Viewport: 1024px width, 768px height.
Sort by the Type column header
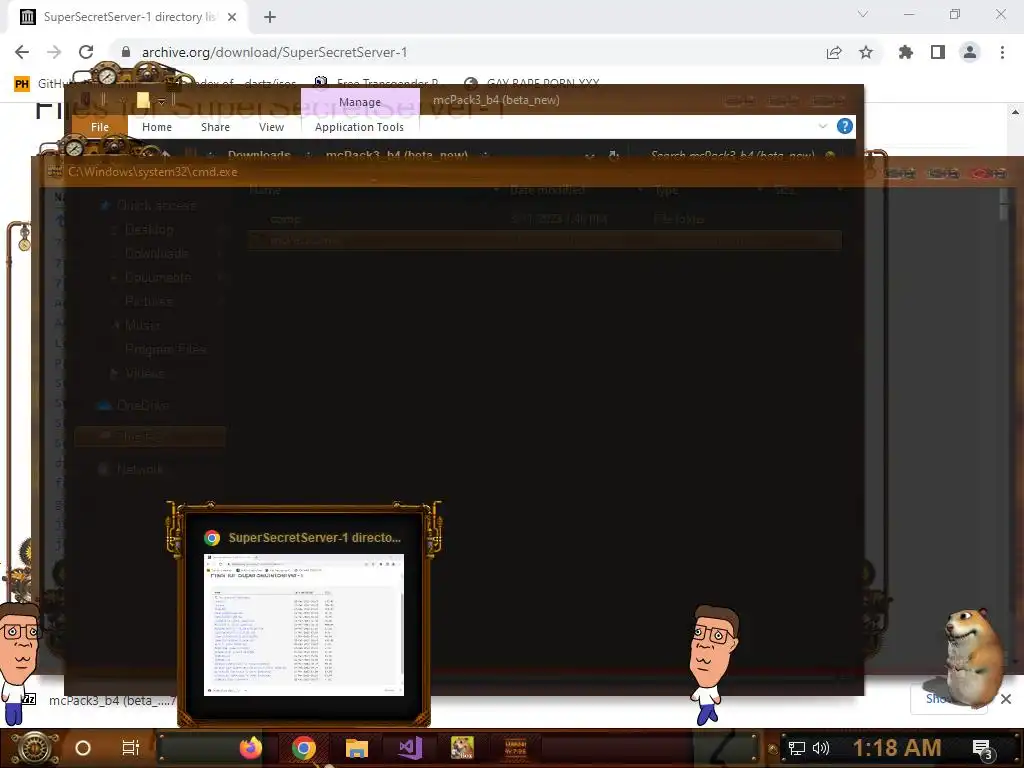[666, 190]
